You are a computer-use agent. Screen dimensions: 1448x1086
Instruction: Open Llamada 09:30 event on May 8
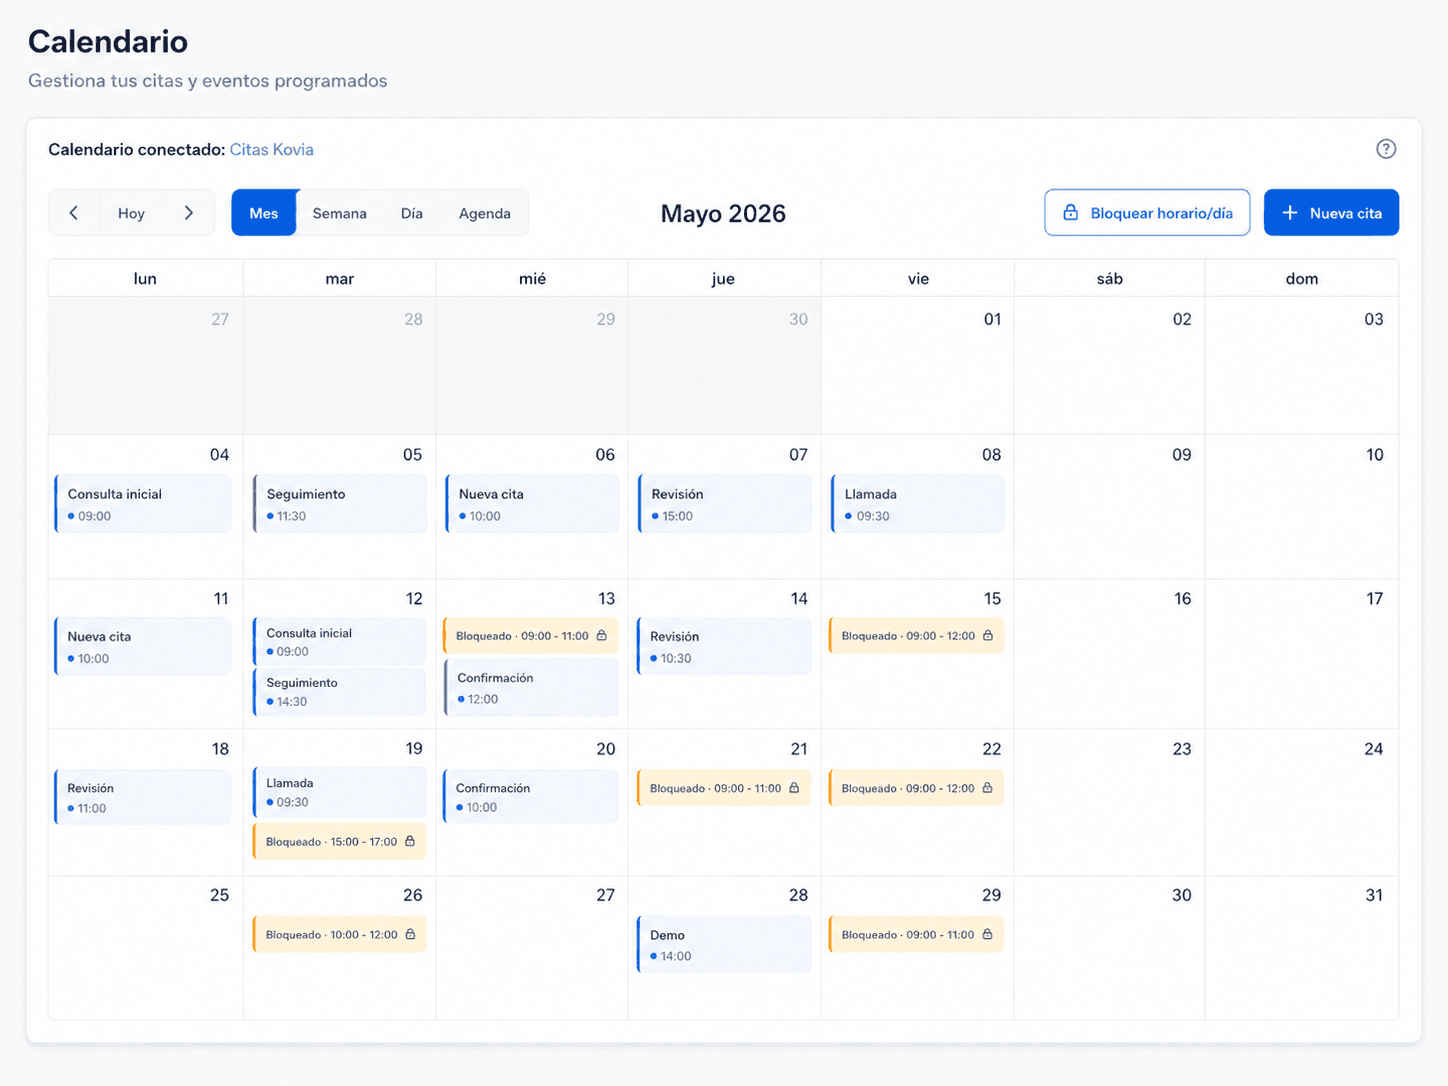(x=918, y=504)
